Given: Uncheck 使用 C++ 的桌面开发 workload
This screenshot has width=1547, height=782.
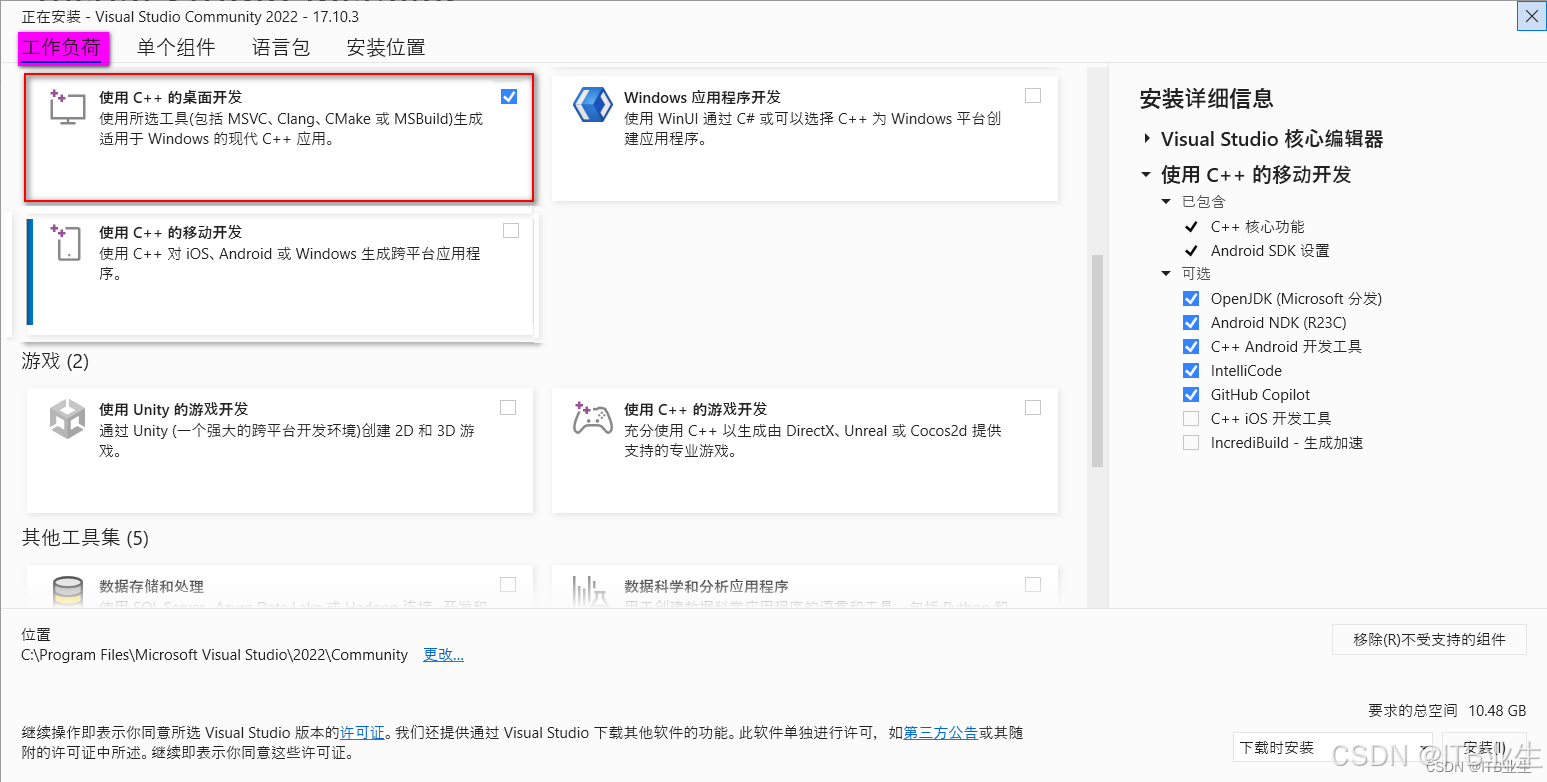Looking at the screenshot, I should pos(509,97).
